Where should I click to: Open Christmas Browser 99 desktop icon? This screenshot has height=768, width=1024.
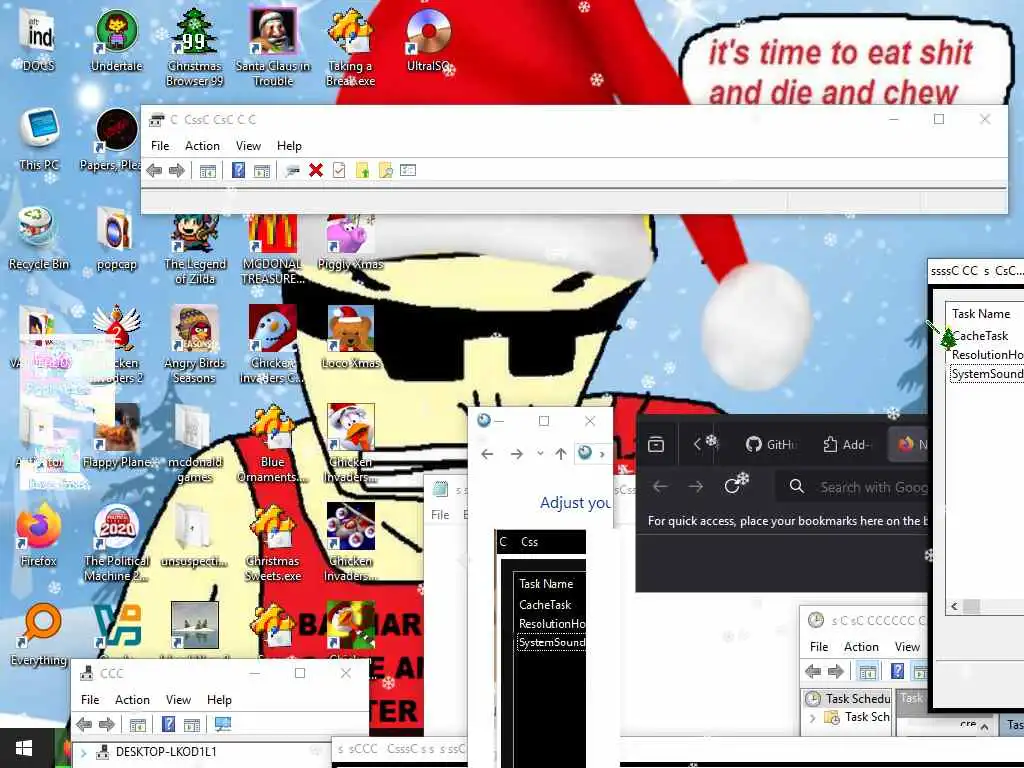point(195,47)
